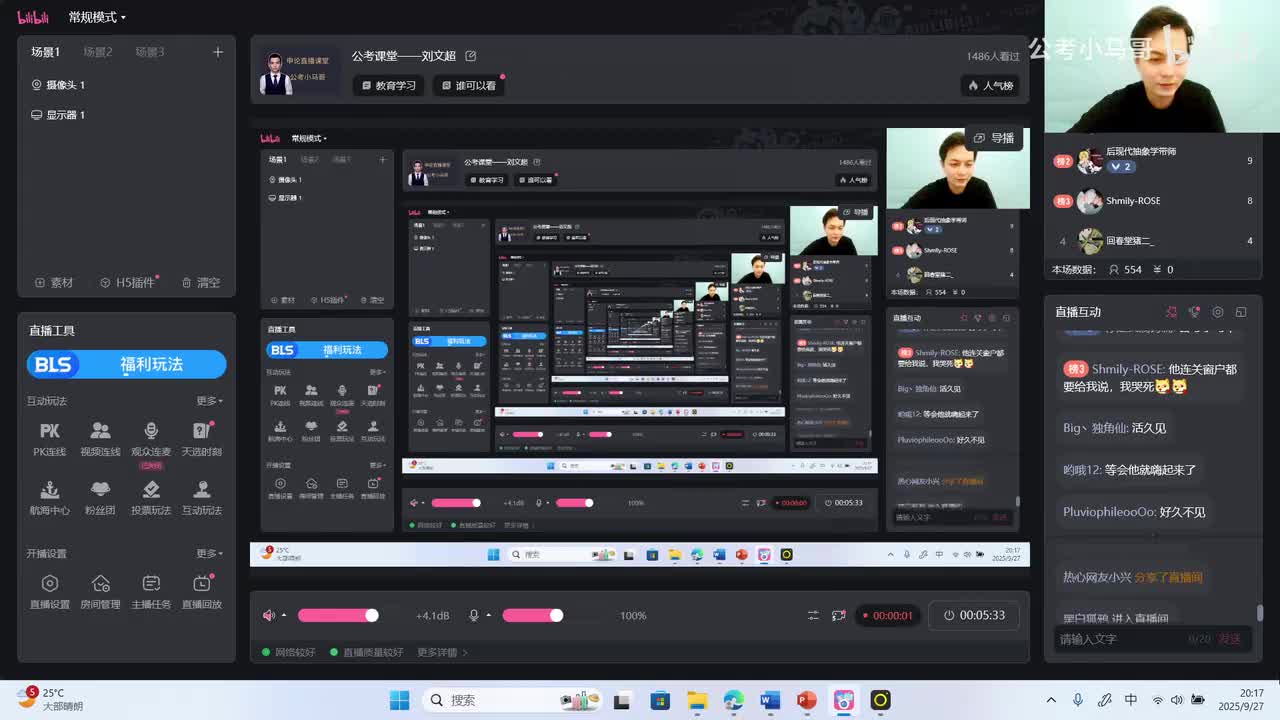This screenshot has height=720, width=1280.
Task: Start 视频连线 video link tool
Action: tap(100, 439)
